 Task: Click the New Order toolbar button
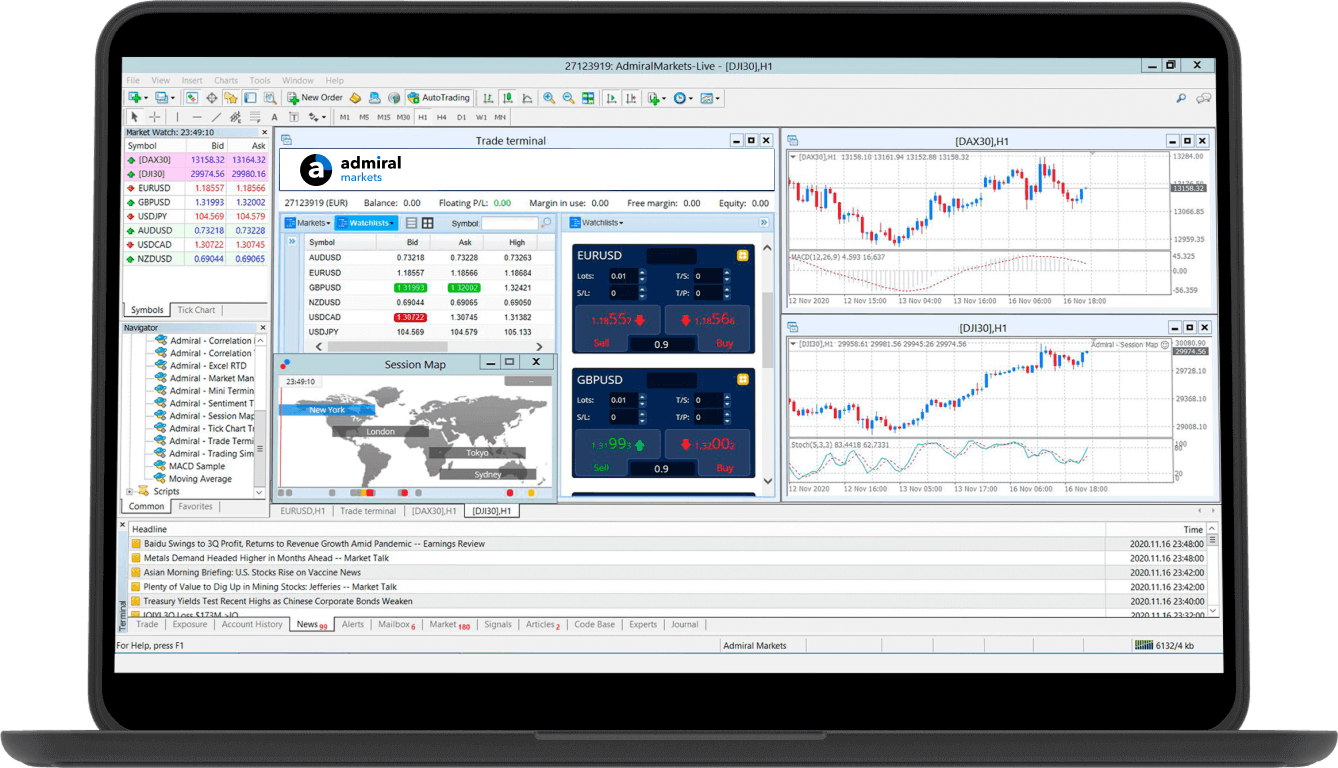[315, 98]
